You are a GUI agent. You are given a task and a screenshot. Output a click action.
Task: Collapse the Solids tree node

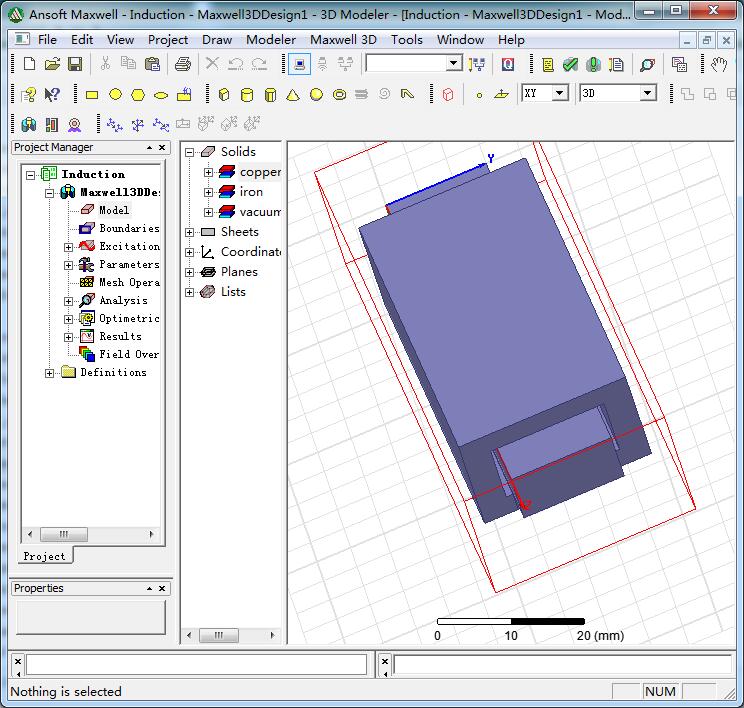pos(189,152)
